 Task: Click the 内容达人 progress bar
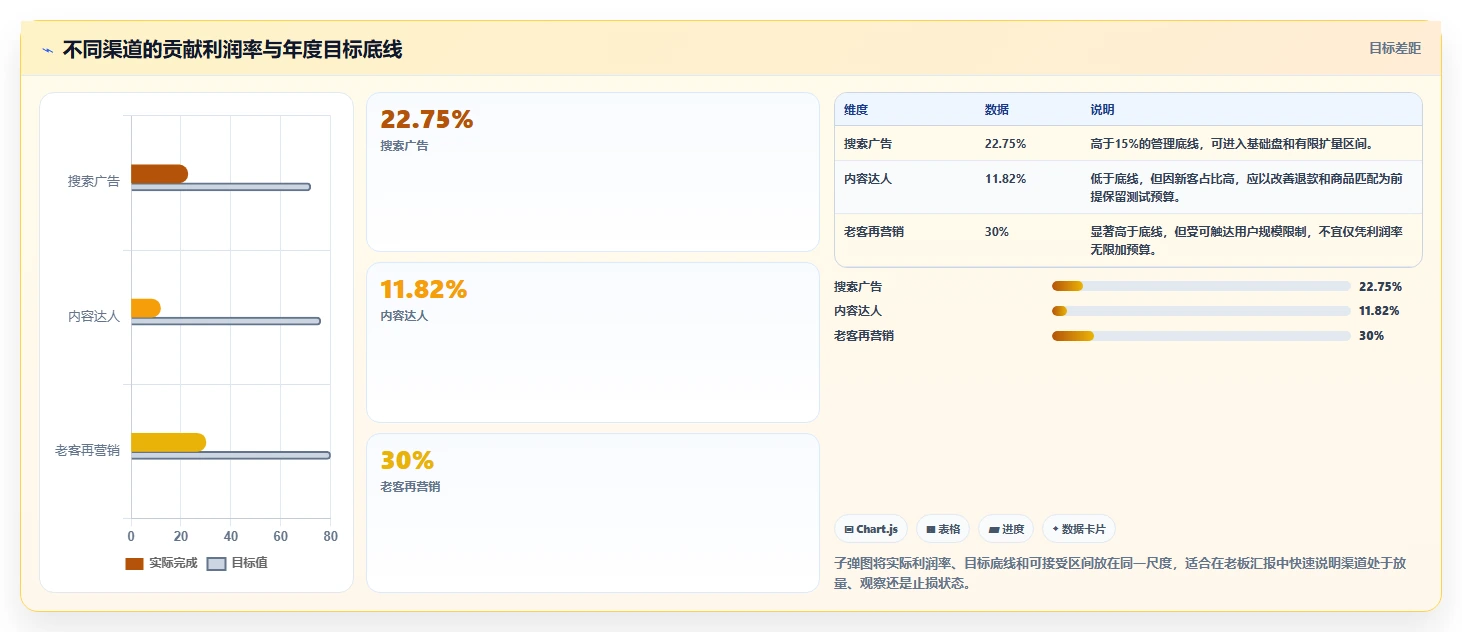pyautogui.click(x=1201, y=311)
